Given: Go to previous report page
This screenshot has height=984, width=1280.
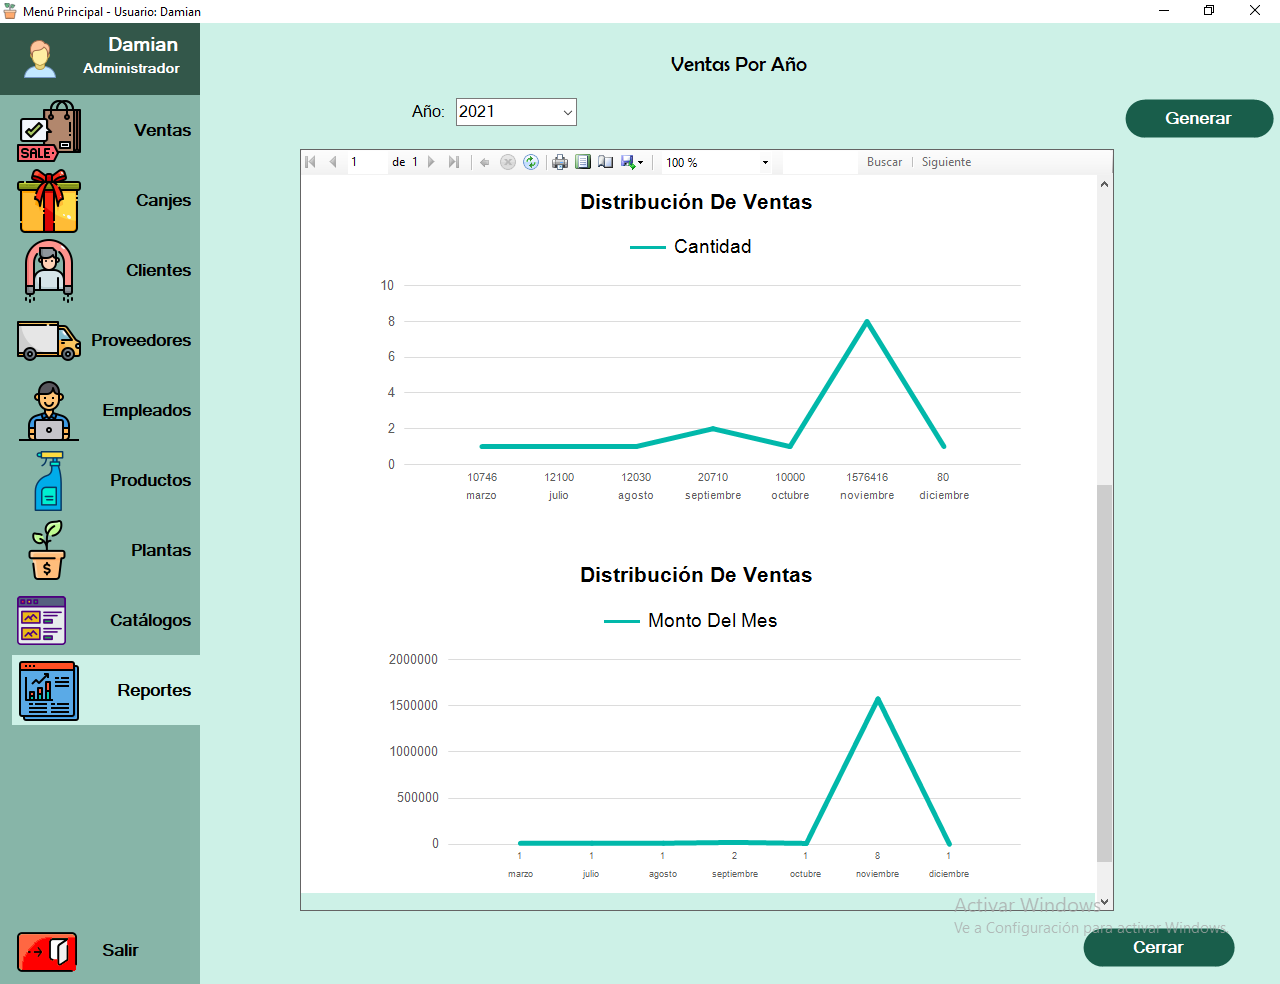Looking at the screenshot, I should point(333,162).
